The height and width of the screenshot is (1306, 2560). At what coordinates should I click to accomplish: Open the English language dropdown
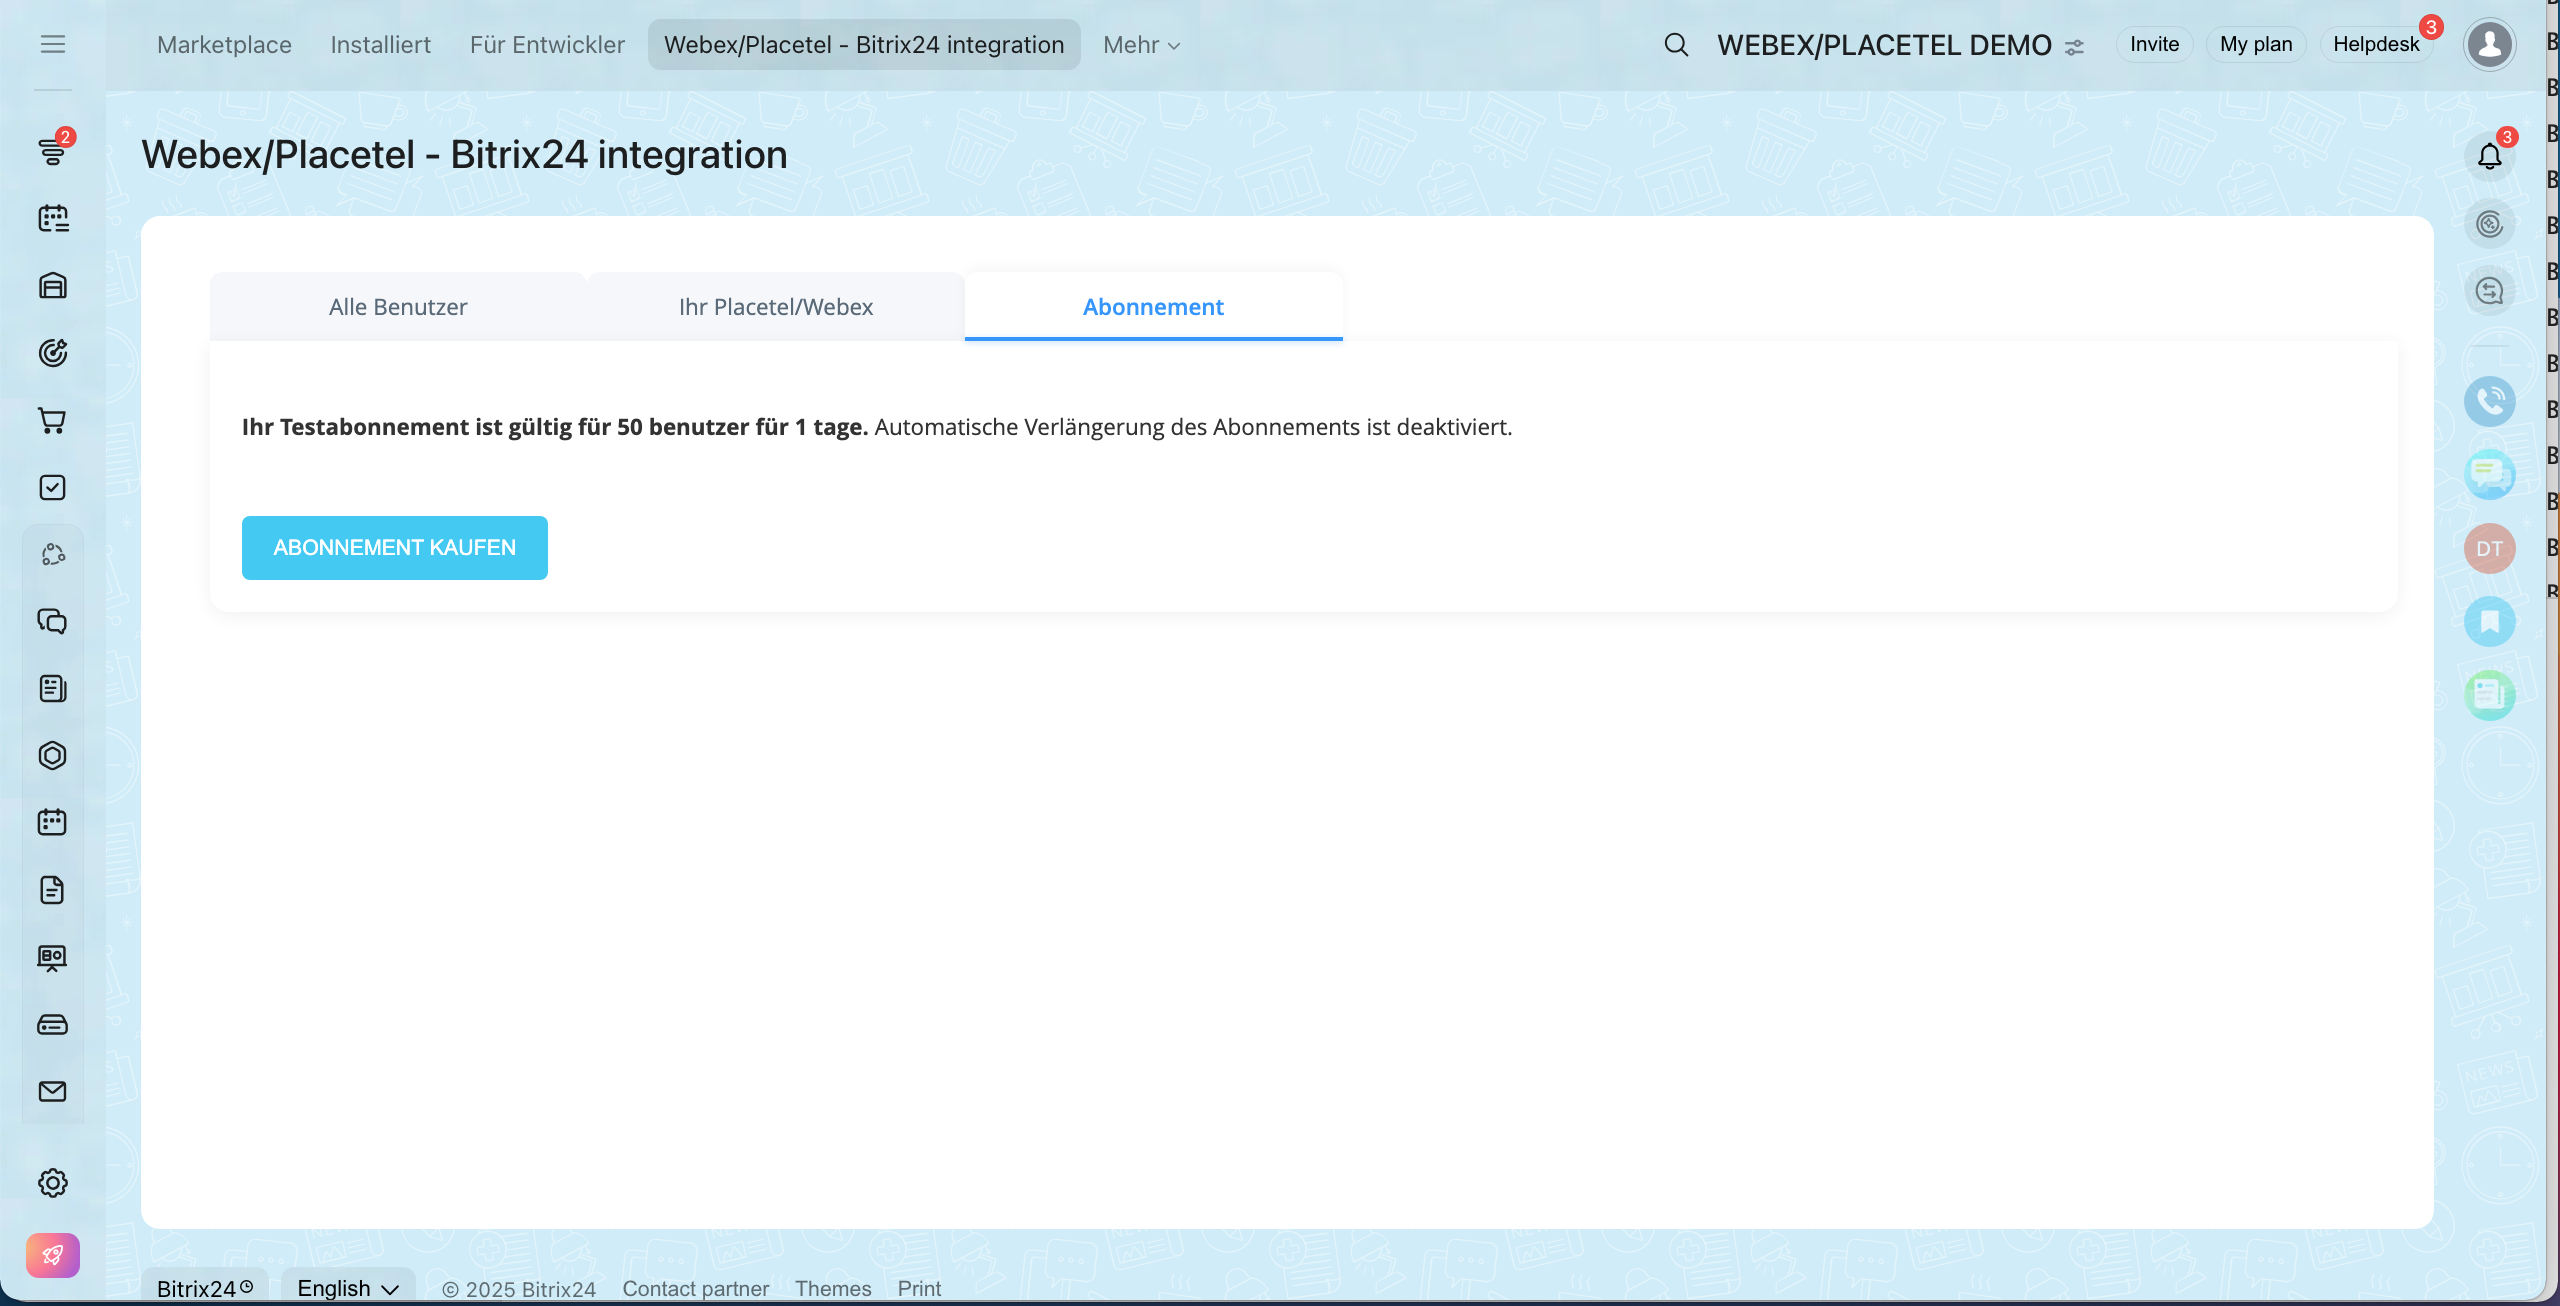(347, 1288)
